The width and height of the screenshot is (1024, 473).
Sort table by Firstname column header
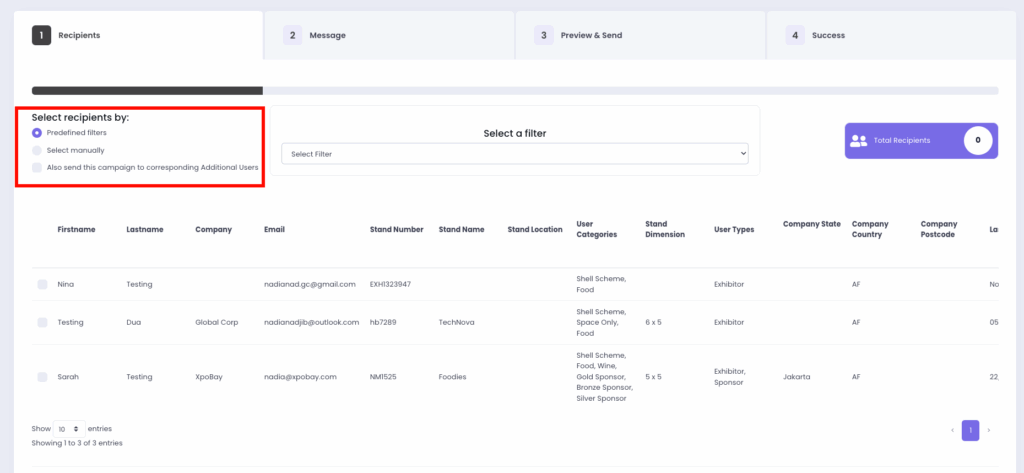click(x=76, y=230)
